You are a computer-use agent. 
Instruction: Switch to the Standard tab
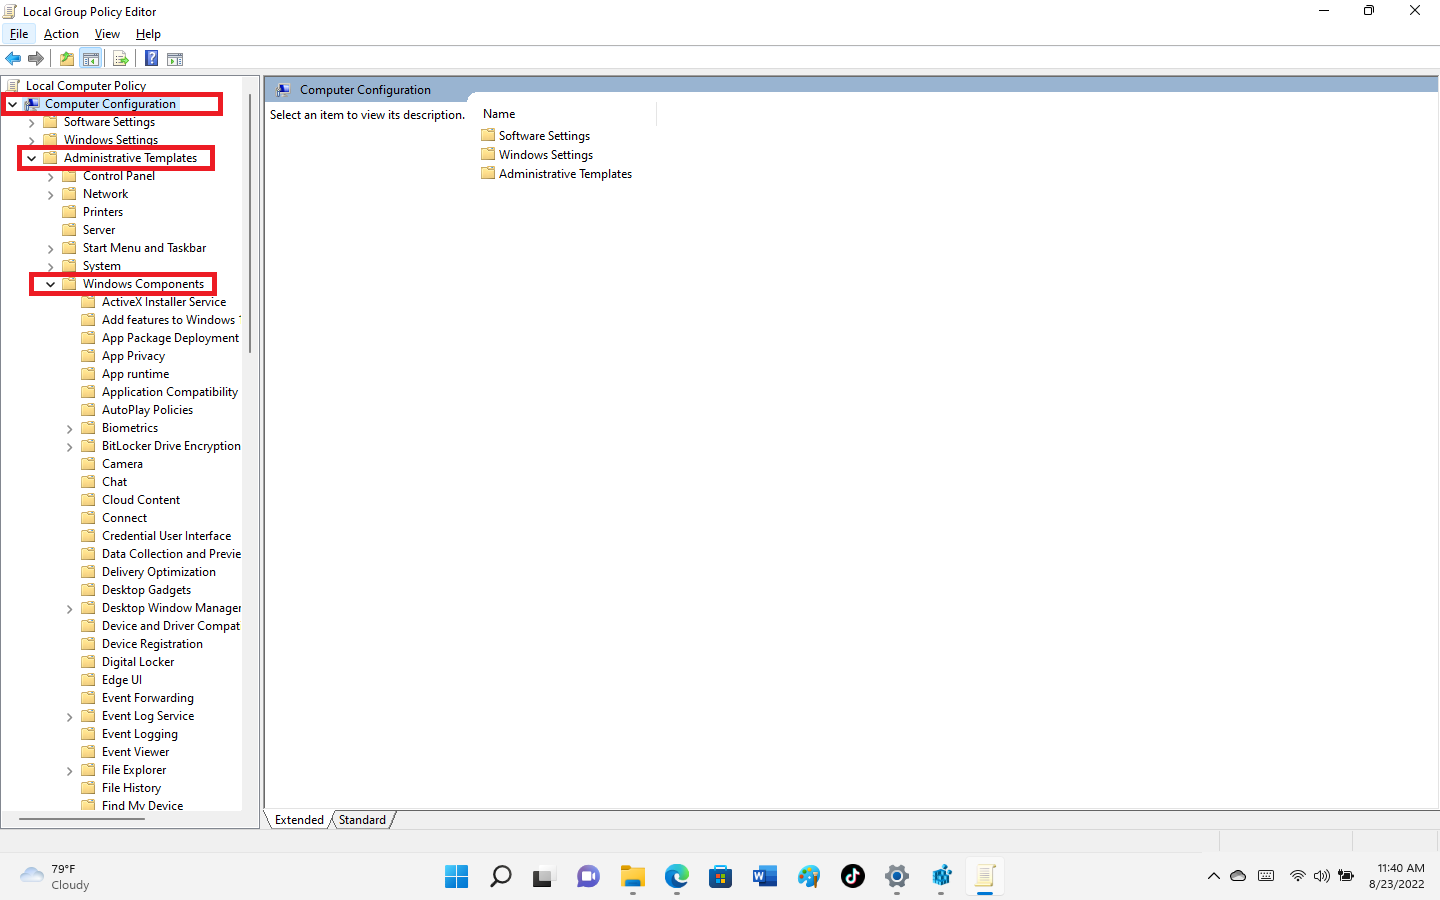(x=362, y=820)
